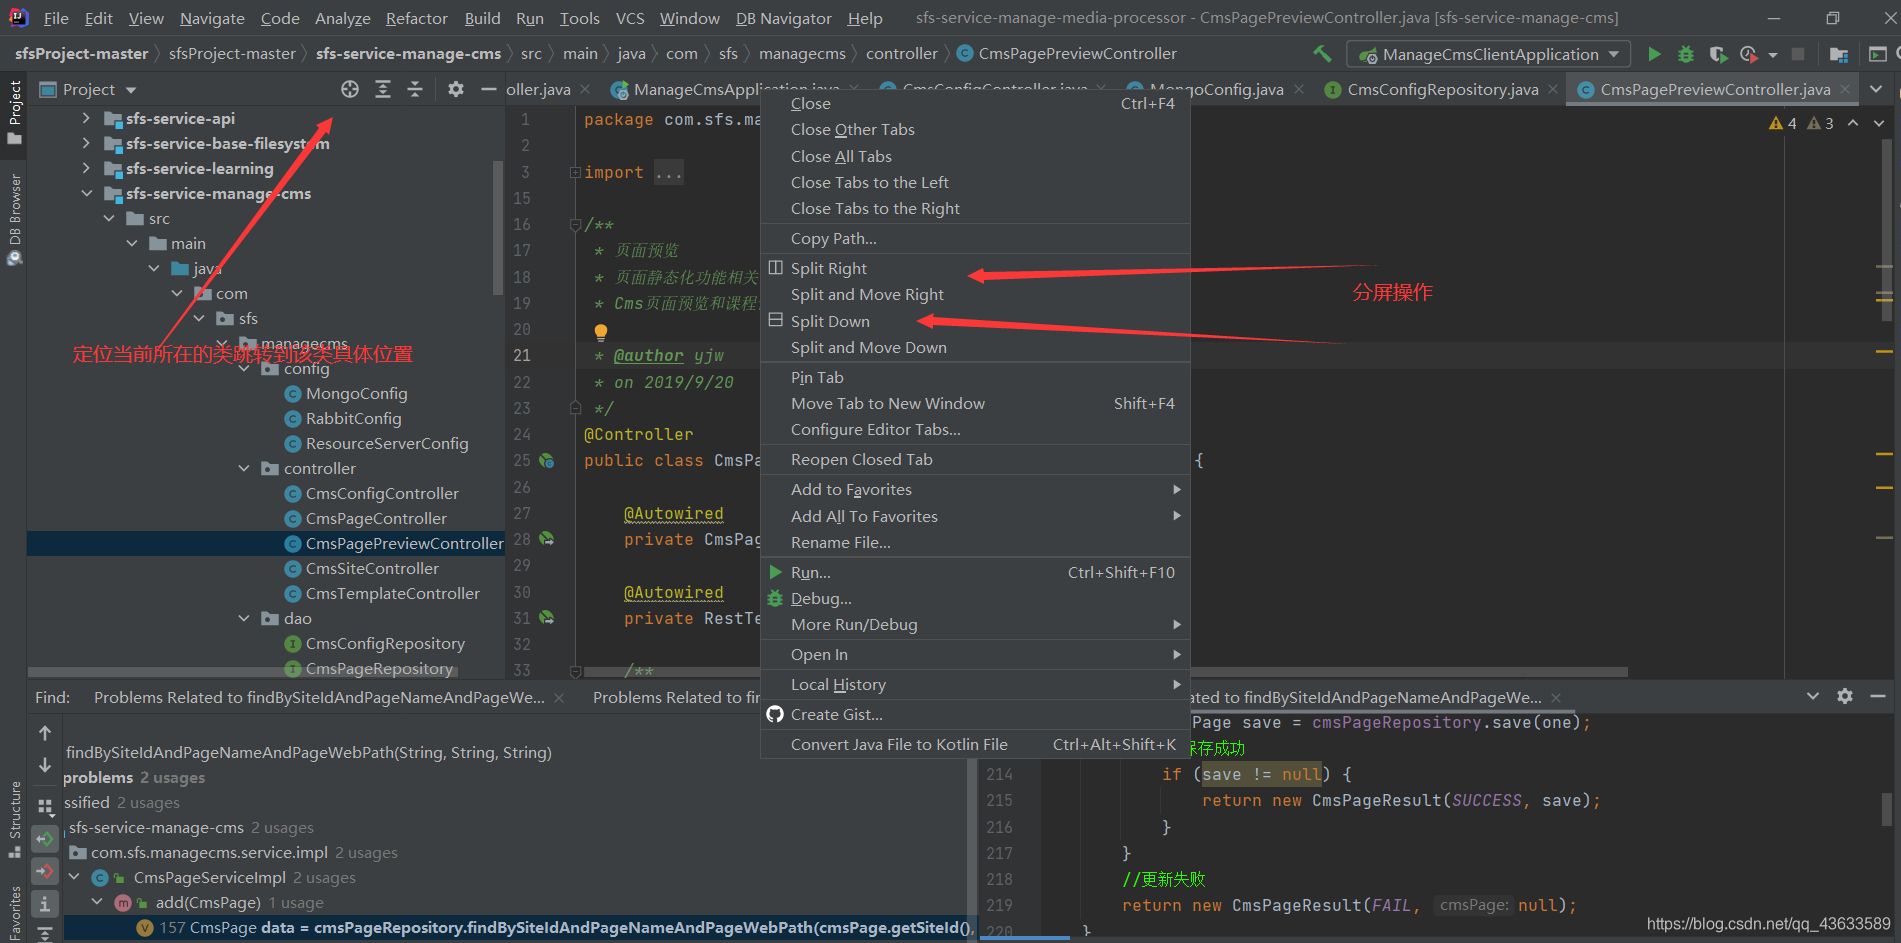Viewport: 1901px width, 943px height.
Task: Stop the running application
Action: 1798,54
